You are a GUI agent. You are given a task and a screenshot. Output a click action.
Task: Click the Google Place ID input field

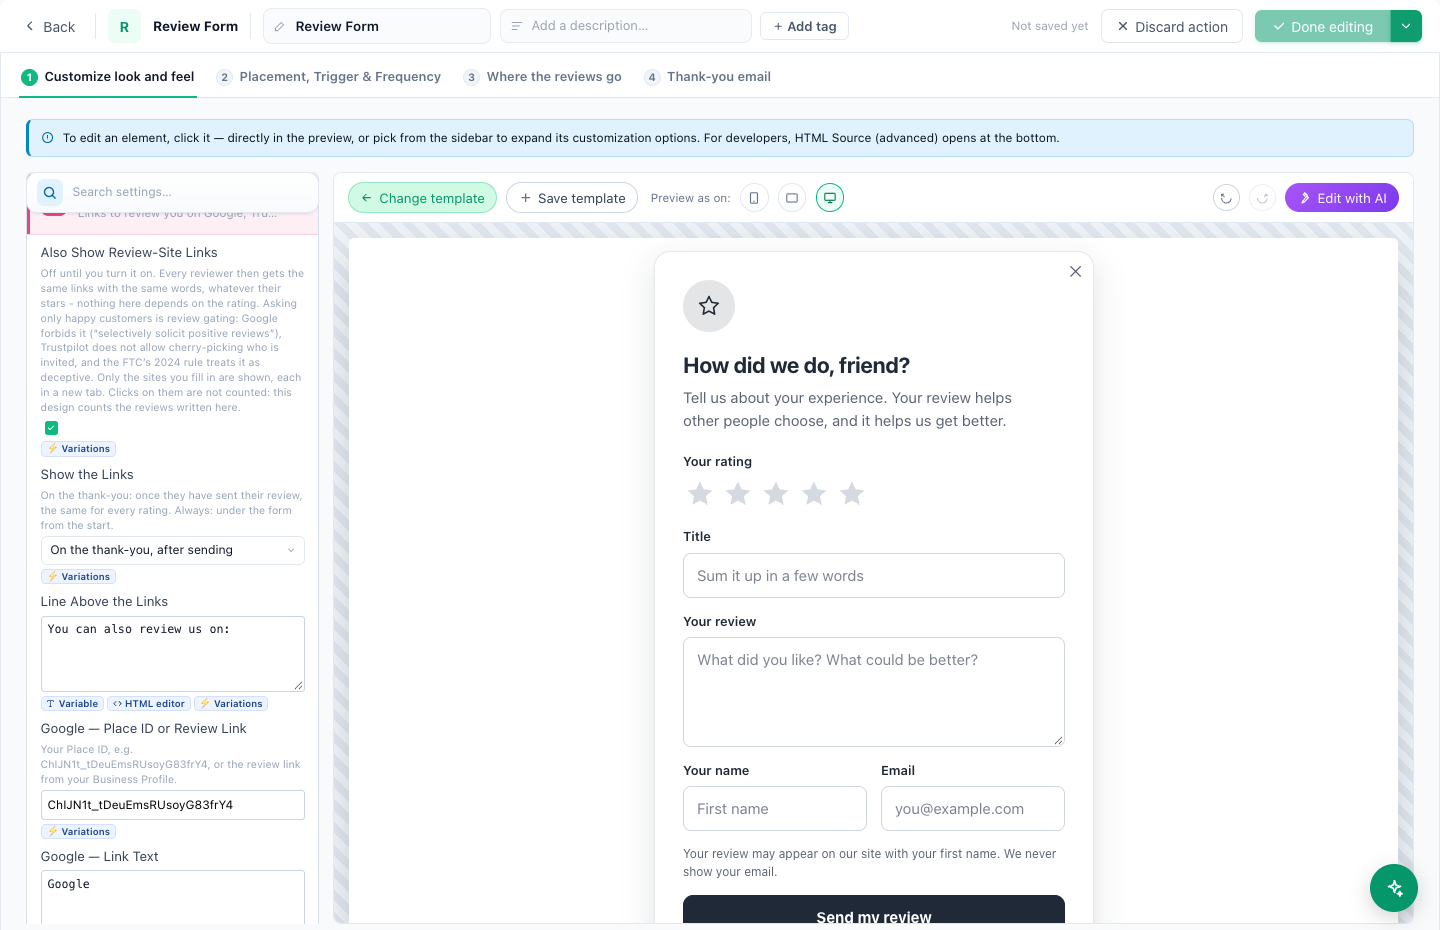(172, 805)
